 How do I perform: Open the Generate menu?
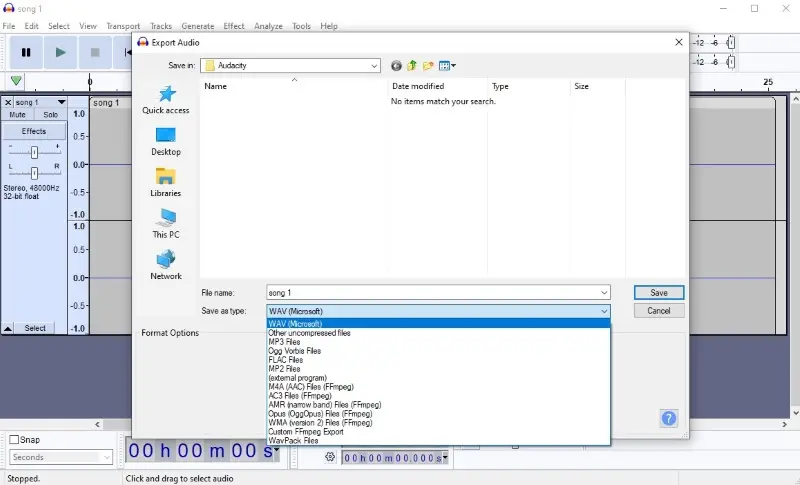pos(197,26)
